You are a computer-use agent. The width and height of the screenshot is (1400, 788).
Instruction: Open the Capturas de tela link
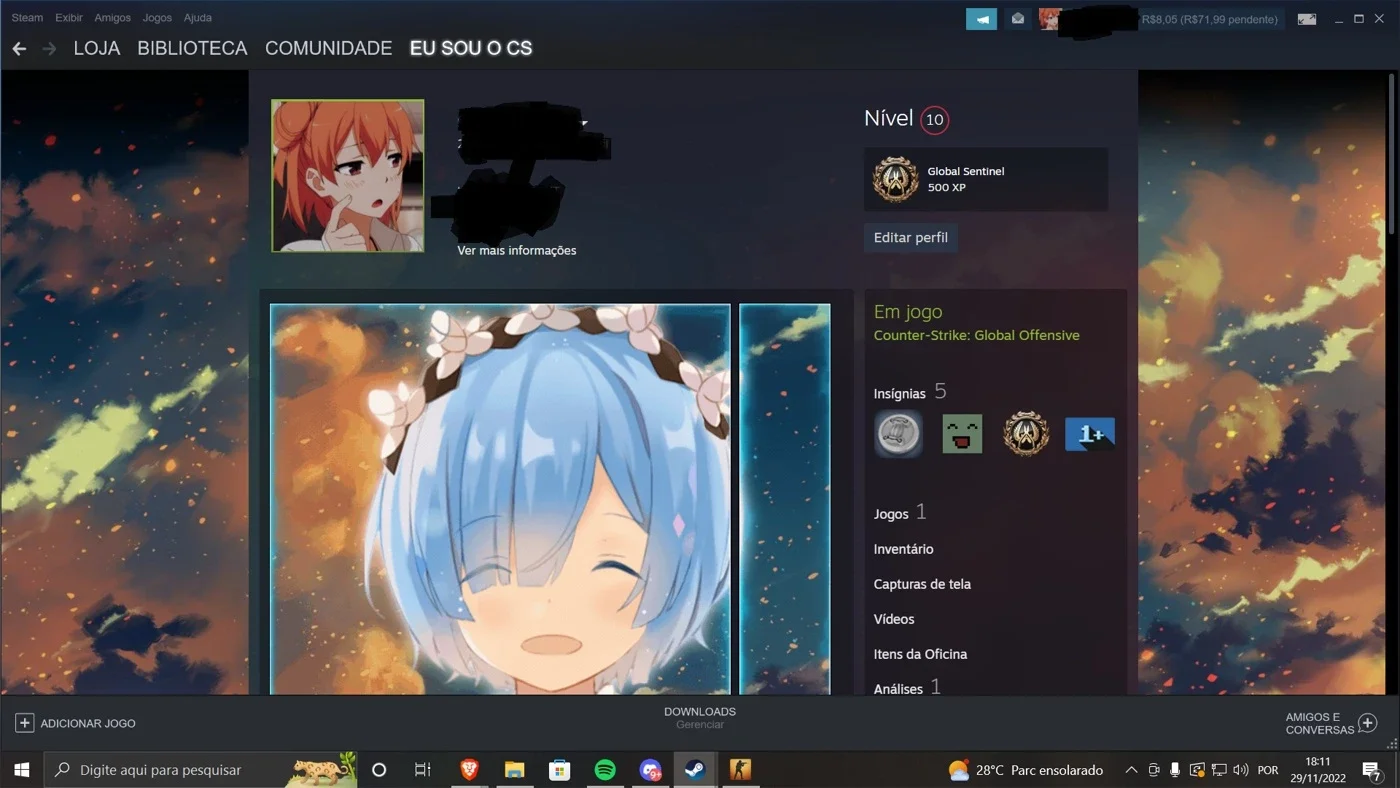pyautogui.click(x=922, y=584)
